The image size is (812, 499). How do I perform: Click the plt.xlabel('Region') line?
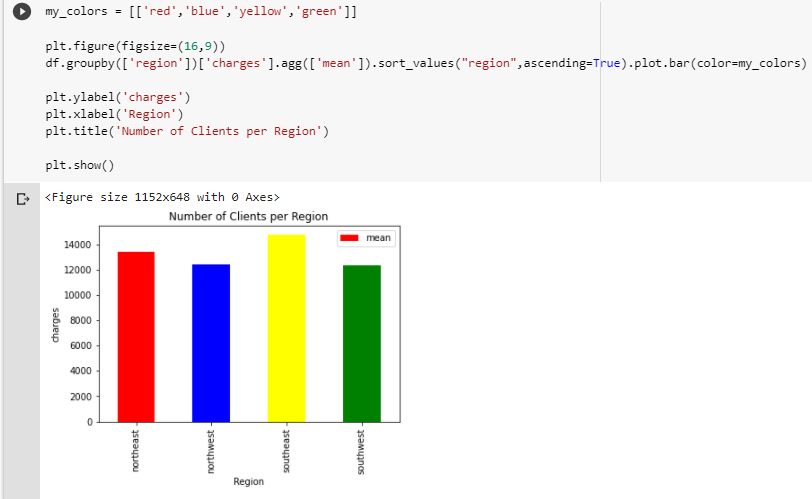(114, 114)
